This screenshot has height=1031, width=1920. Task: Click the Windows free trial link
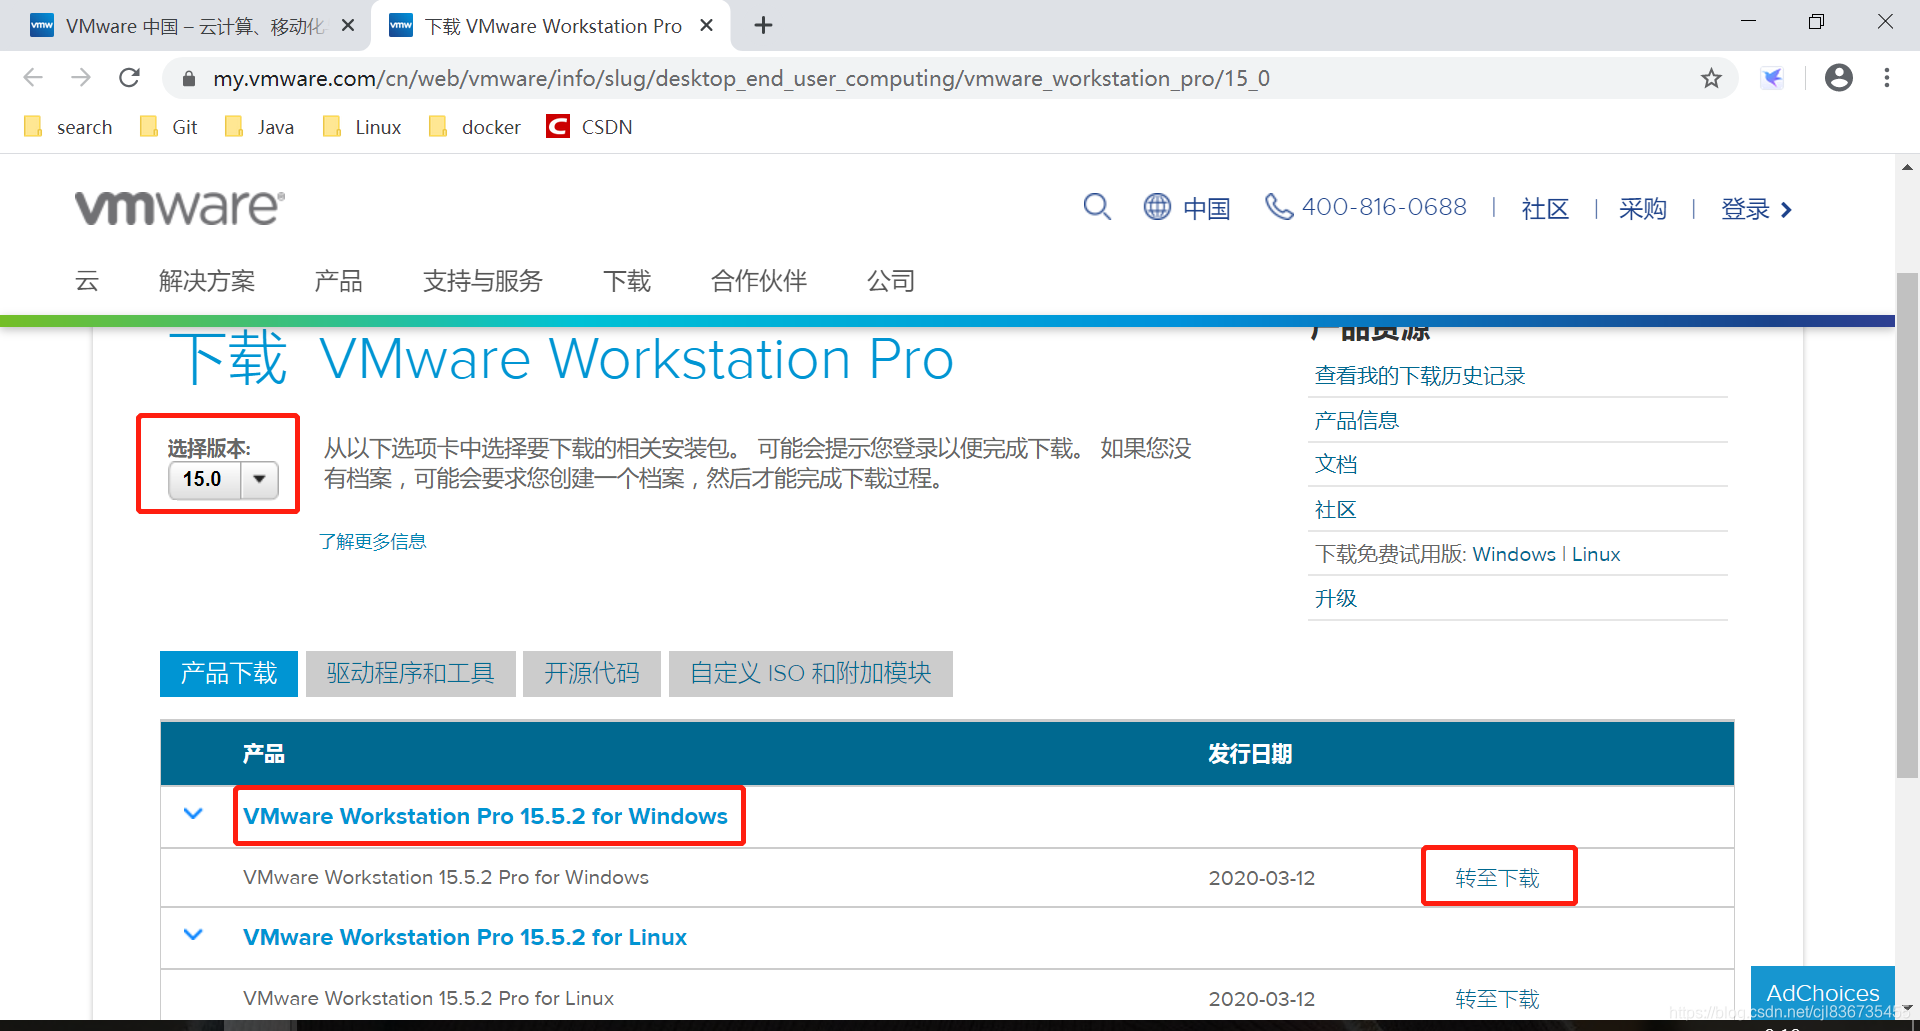click(x=1514, y=554)
